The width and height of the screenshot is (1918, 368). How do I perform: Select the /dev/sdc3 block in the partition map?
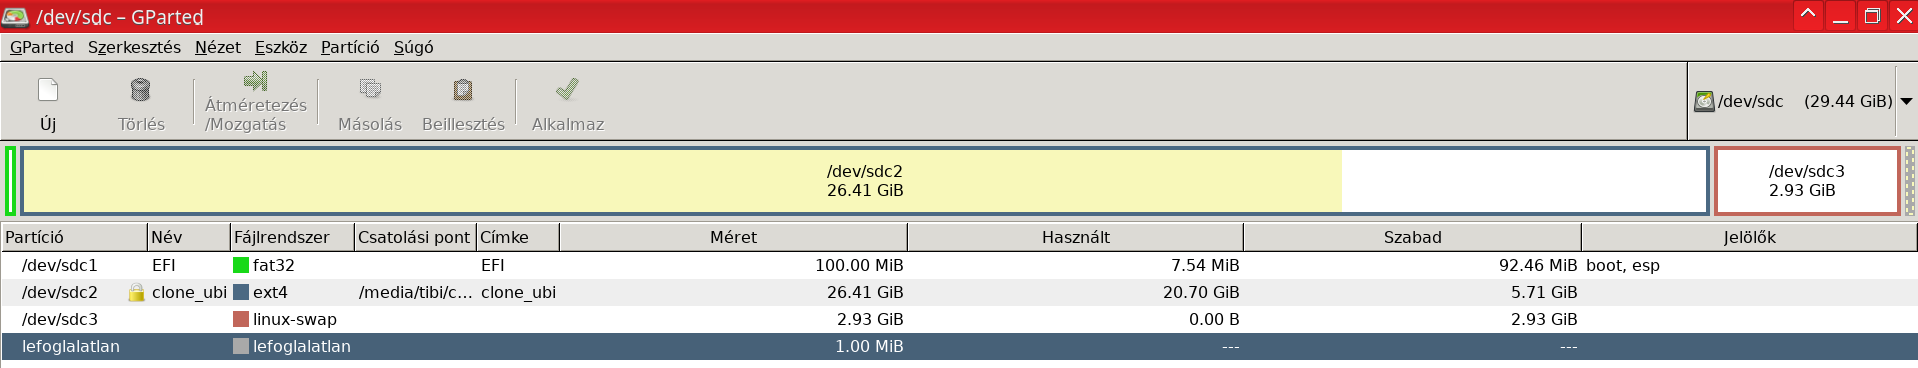pos(1807,181)
